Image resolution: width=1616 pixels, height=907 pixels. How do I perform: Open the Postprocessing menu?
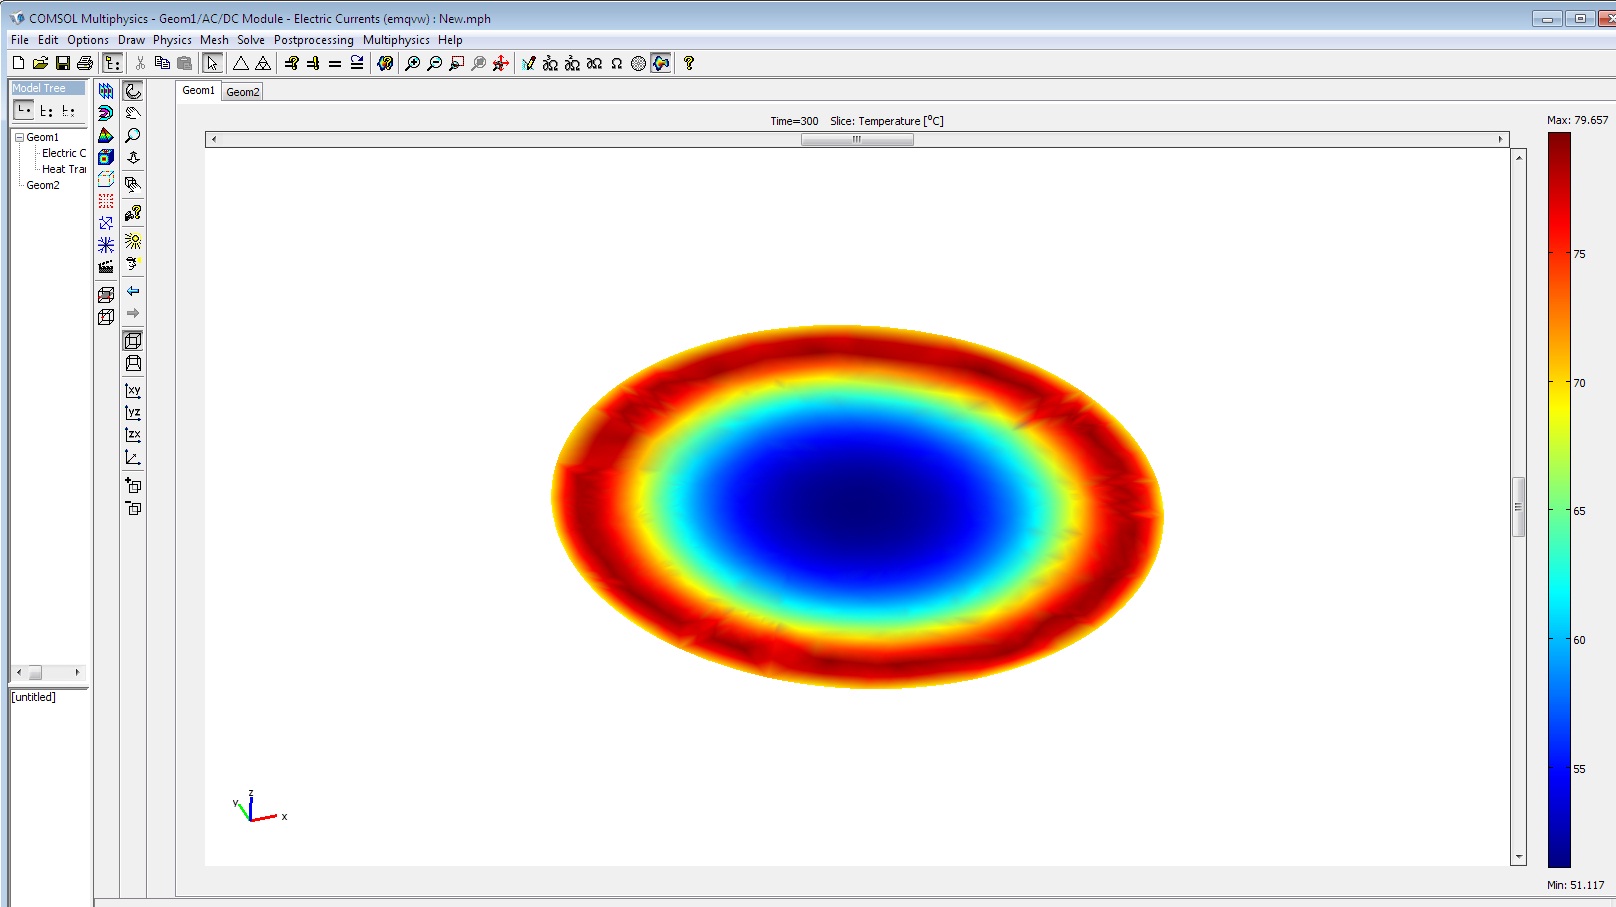click(x=313, y=40)
